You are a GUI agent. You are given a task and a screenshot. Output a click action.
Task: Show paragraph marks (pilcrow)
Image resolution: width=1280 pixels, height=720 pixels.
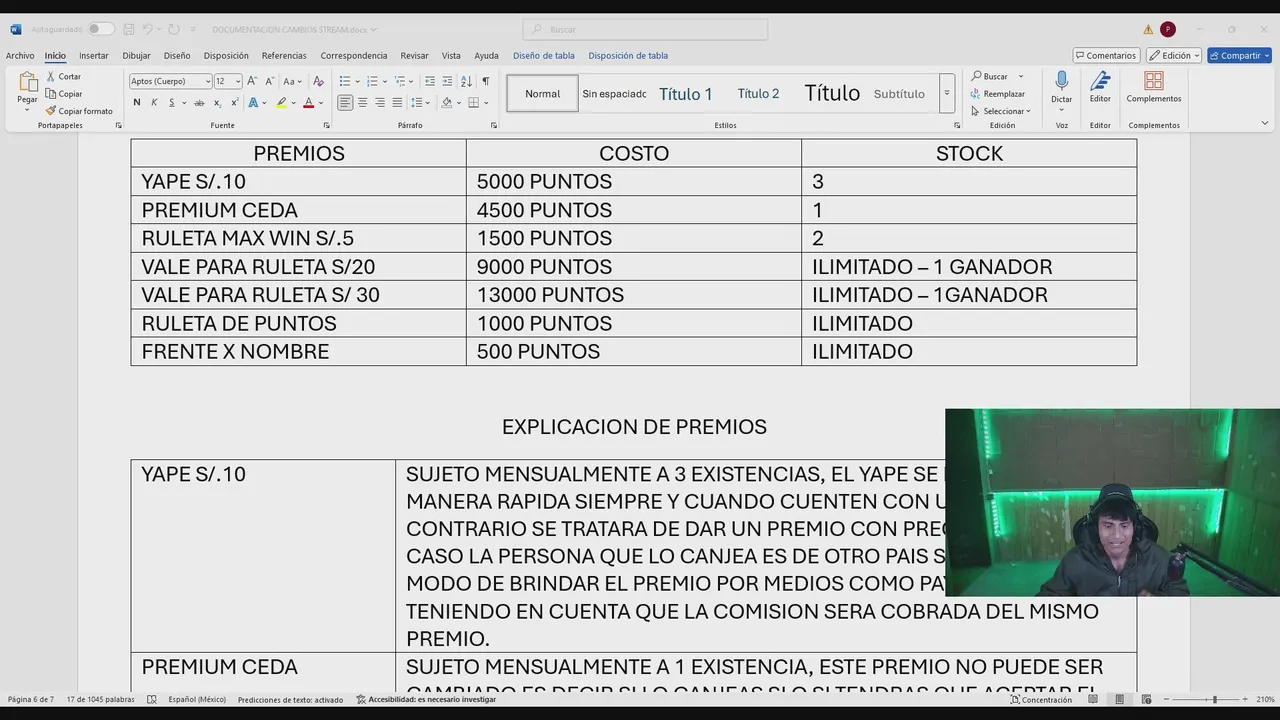pyautogui.click(x=485, y=81)
